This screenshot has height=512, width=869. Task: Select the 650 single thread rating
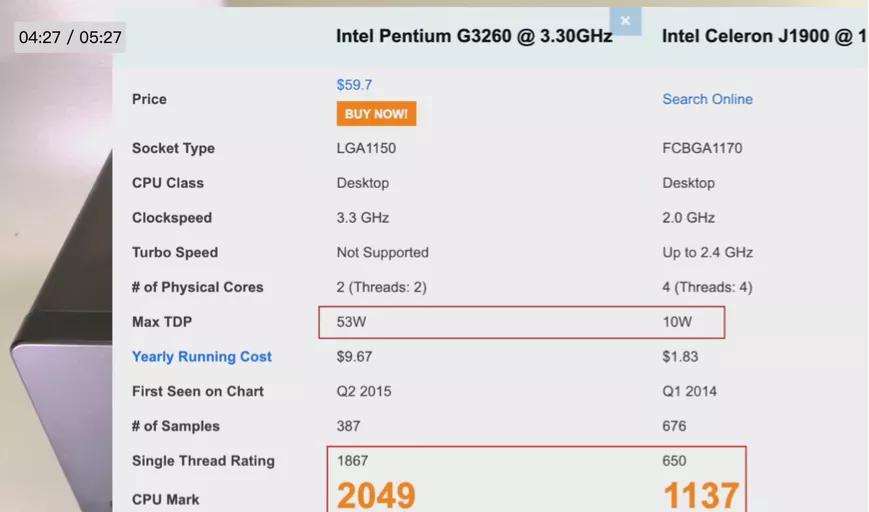(x=674, y=461)
